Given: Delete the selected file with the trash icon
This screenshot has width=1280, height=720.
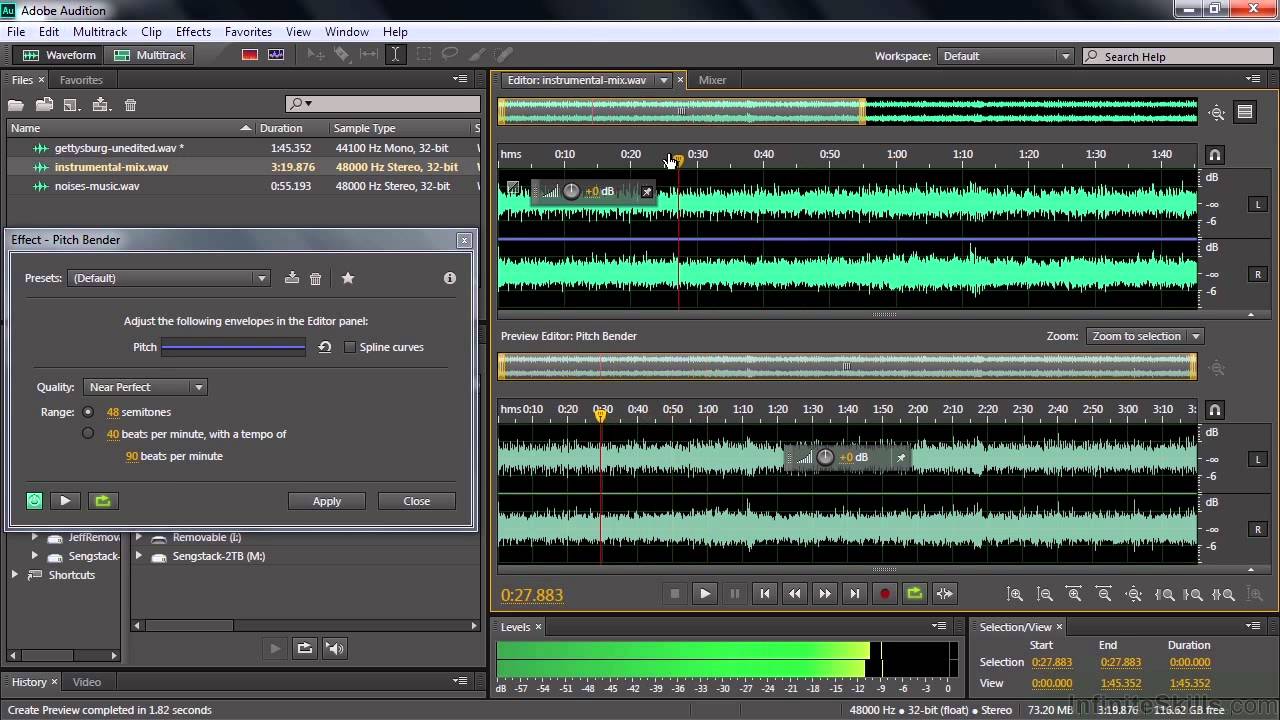Looking at the screenshot, I should tap(130, 105).
